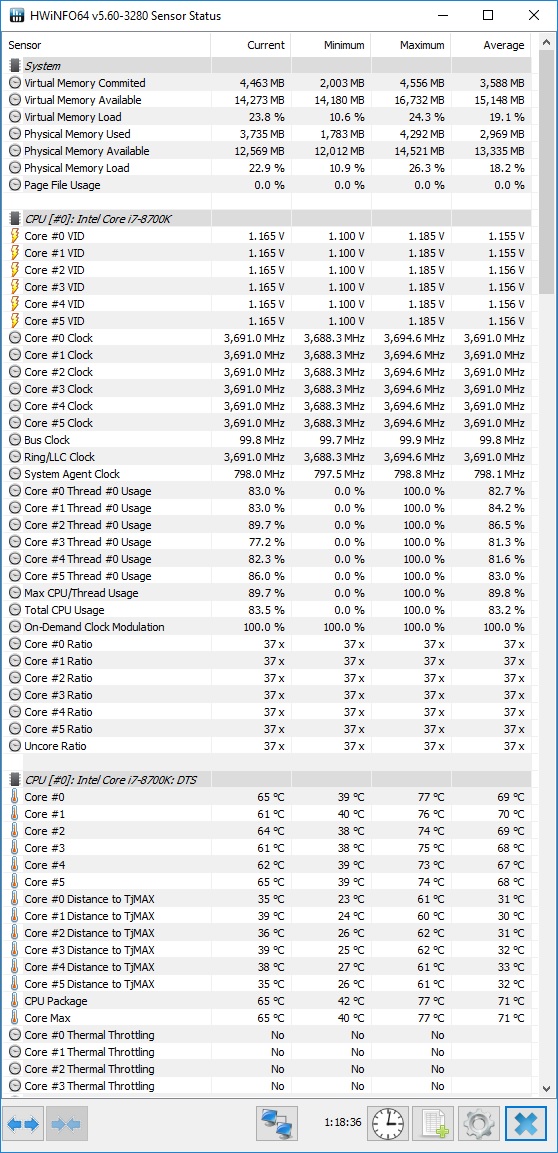
Task: Select the Total CPU Usage row
Action: (268, 610)
